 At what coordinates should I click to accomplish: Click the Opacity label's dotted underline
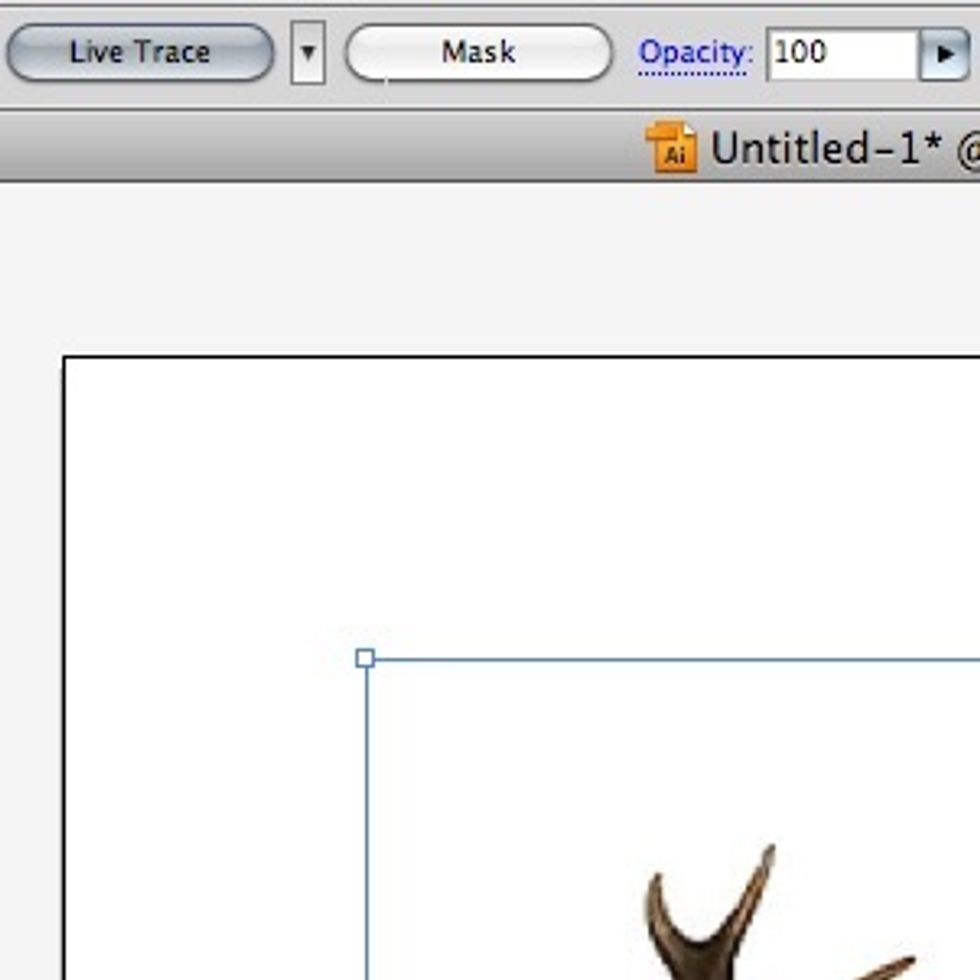tap(692, 68)
